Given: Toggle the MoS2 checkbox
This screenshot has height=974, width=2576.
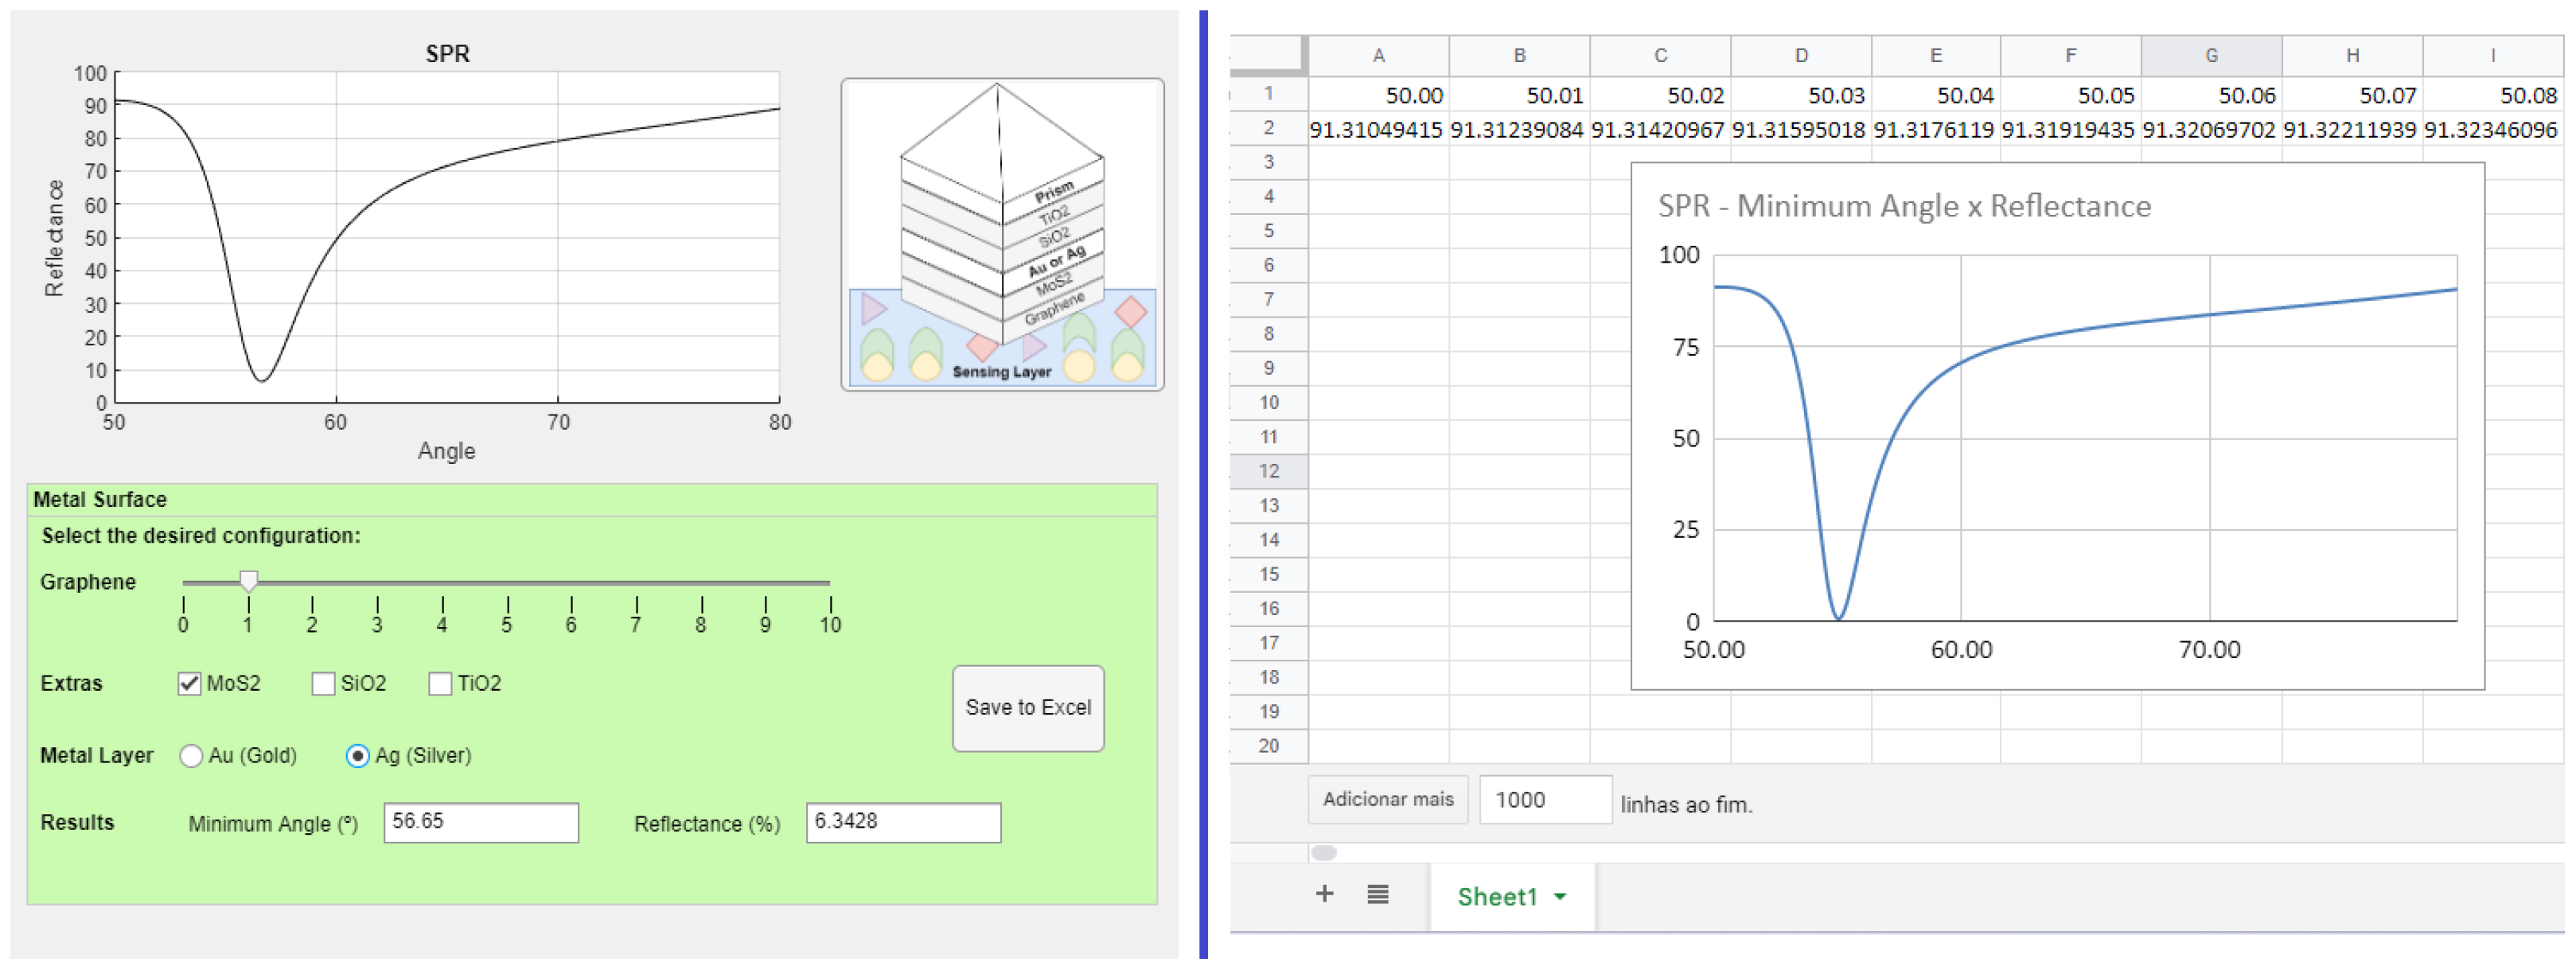Looking at the screenshot, I should 189,684.
